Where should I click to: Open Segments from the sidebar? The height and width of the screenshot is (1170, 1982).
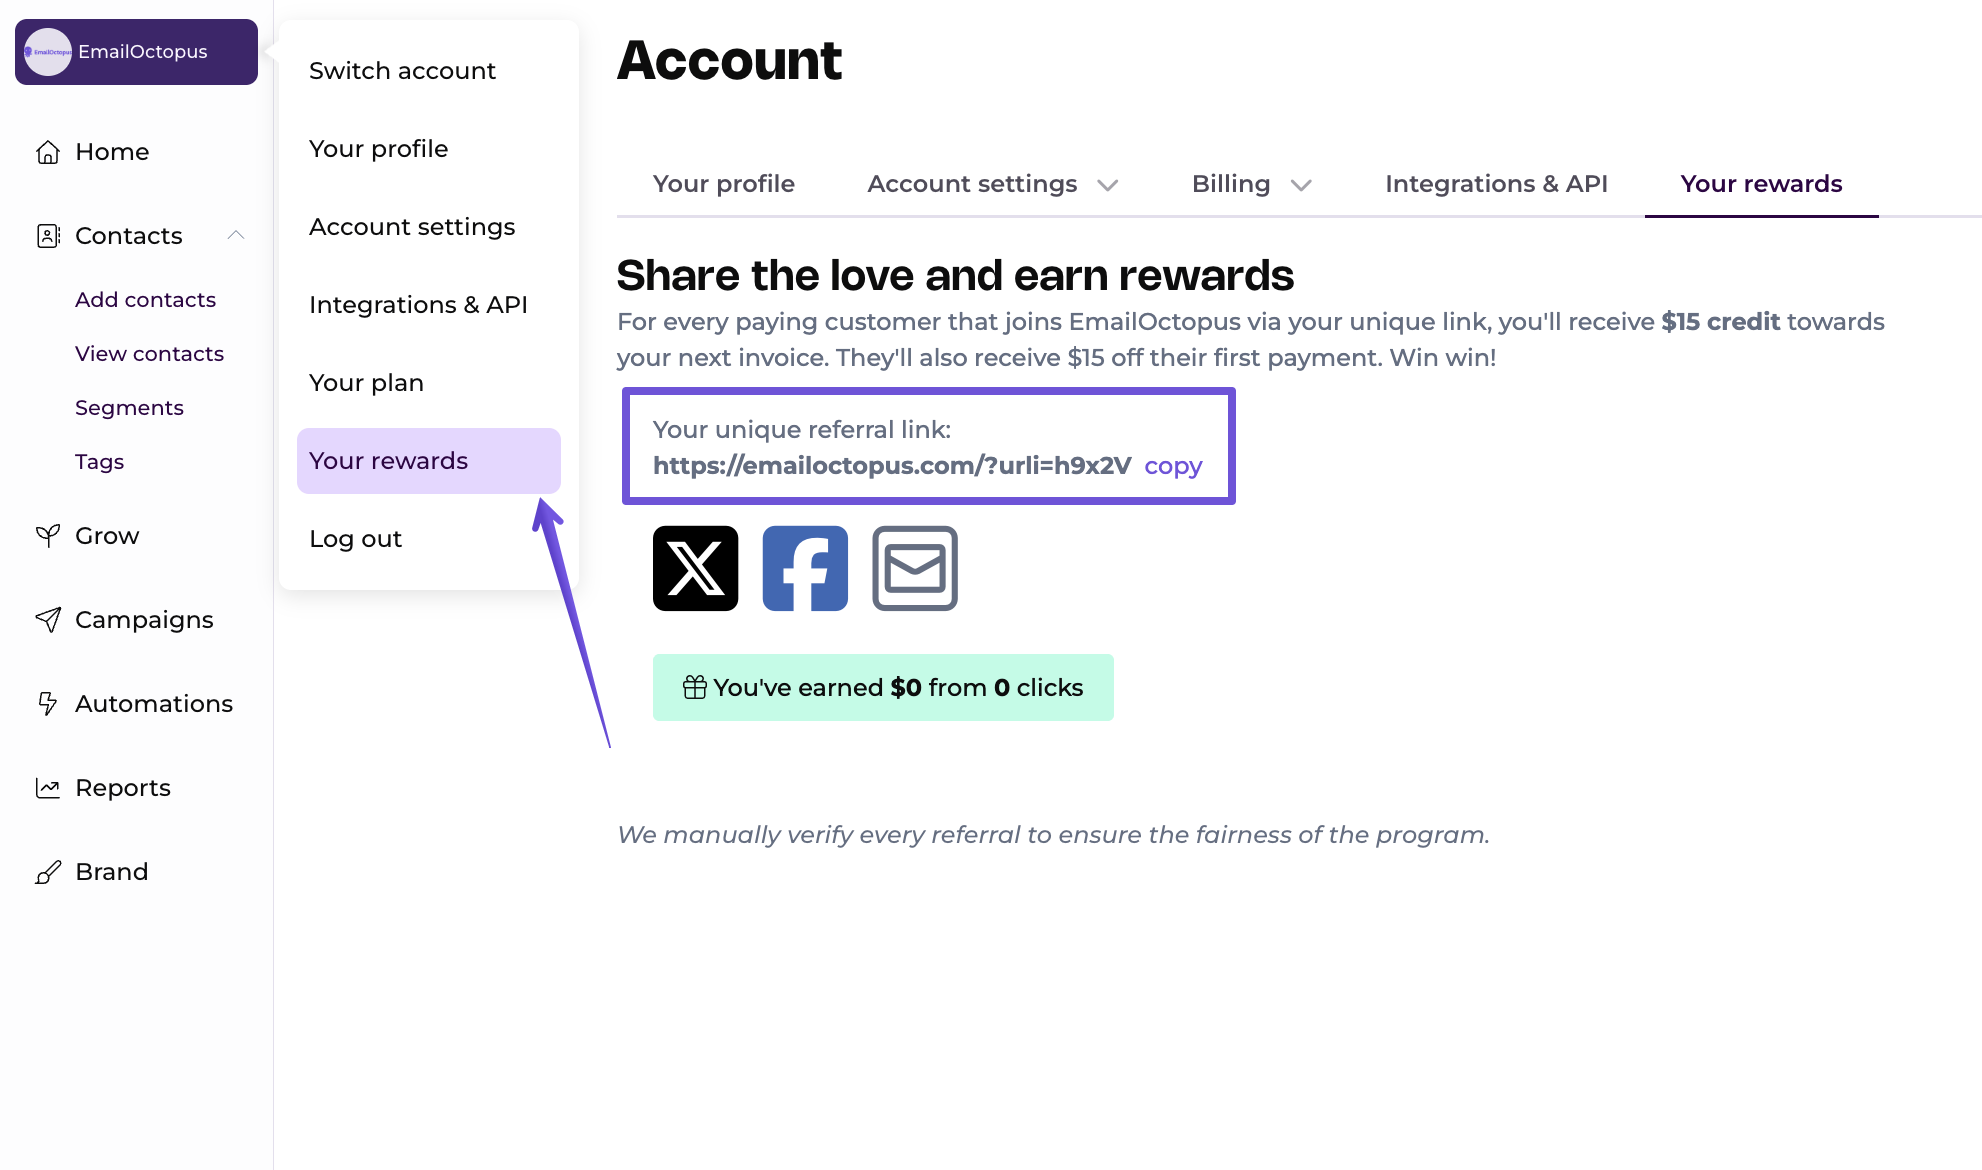tap(129, 407)
